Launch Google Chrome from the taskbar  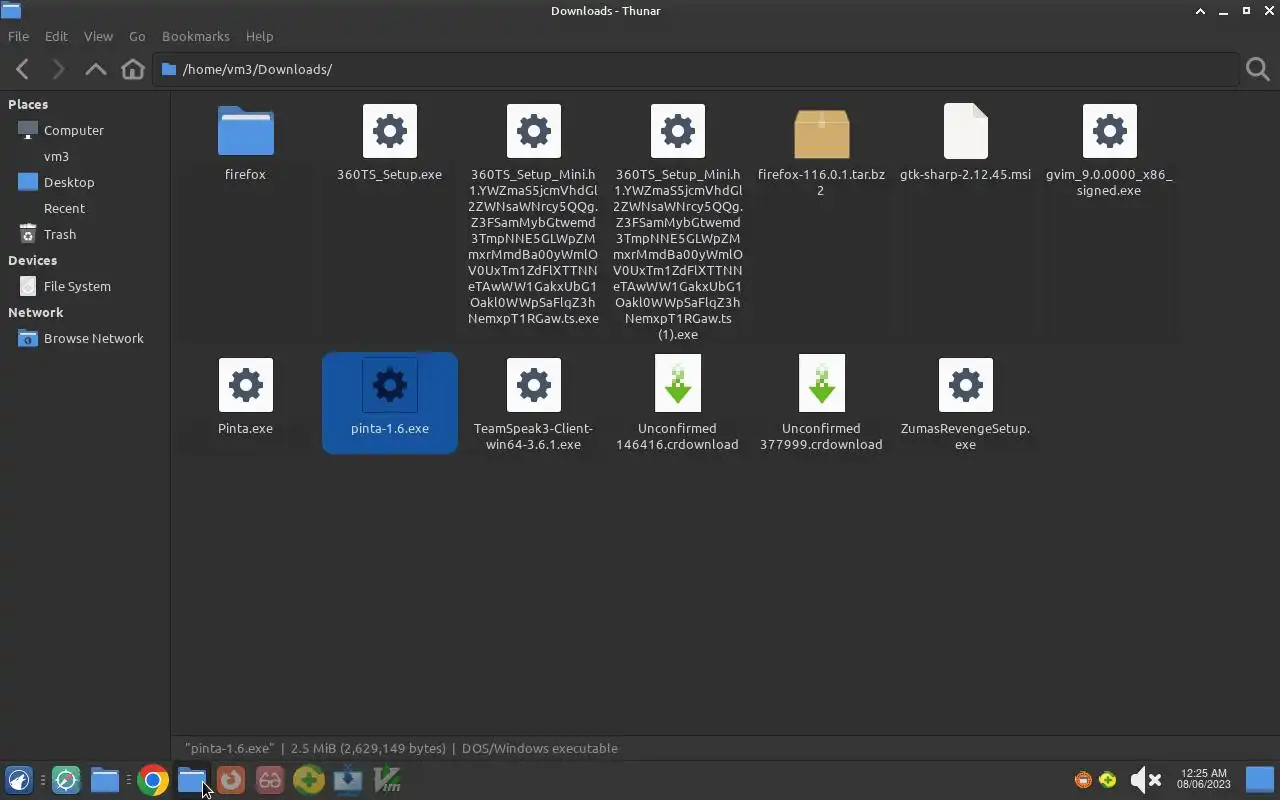tap(153, 780)
